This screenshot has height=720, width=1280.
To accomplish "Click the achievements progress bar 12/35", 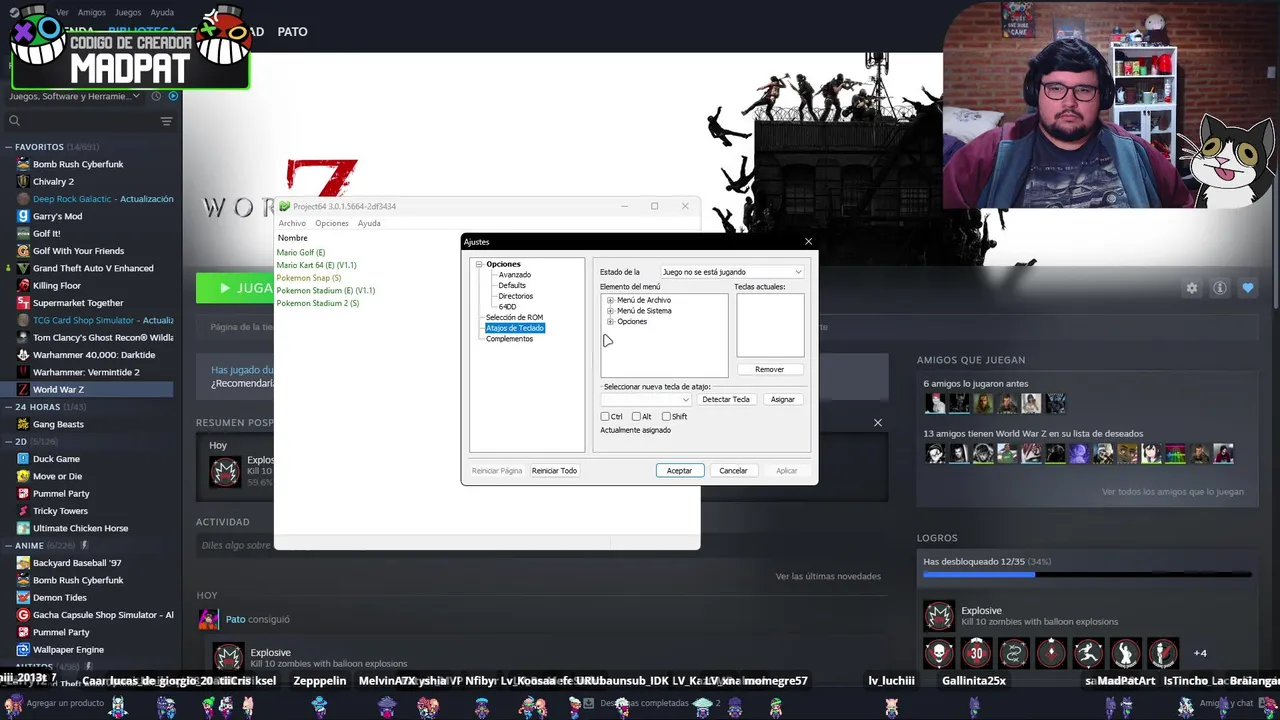I will tap(1087, 575).
